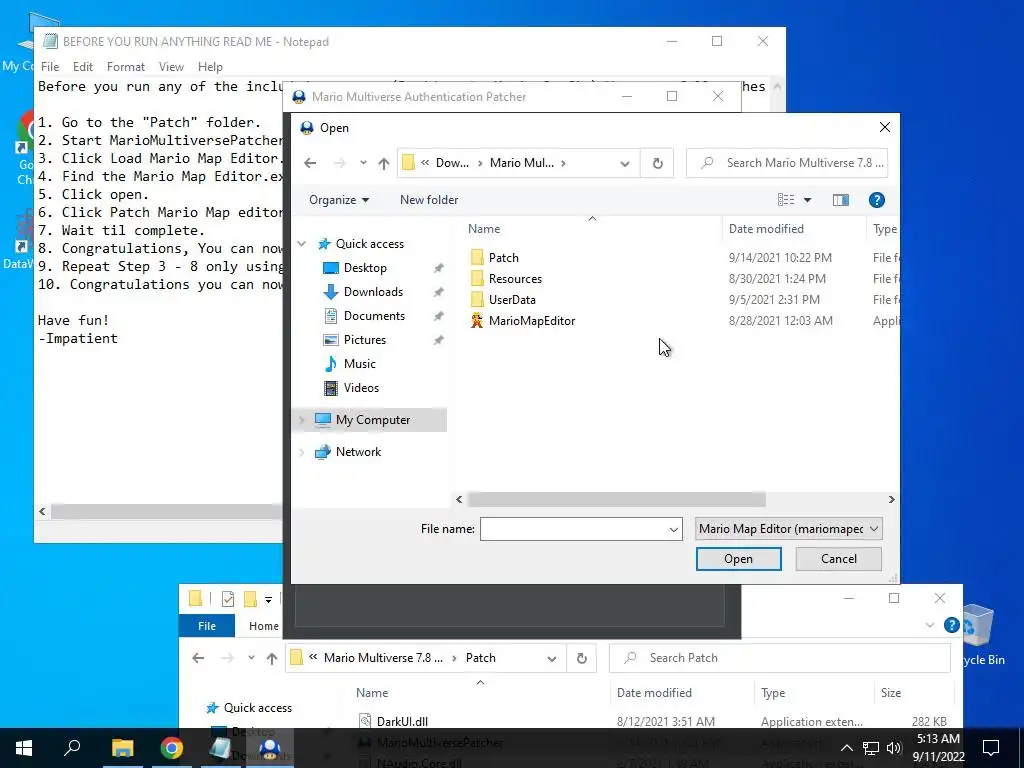The width and height of the screenshot is (1024, 768).
Task: Refresh the Patch Explorer window
Action: (x=581, y=658)
